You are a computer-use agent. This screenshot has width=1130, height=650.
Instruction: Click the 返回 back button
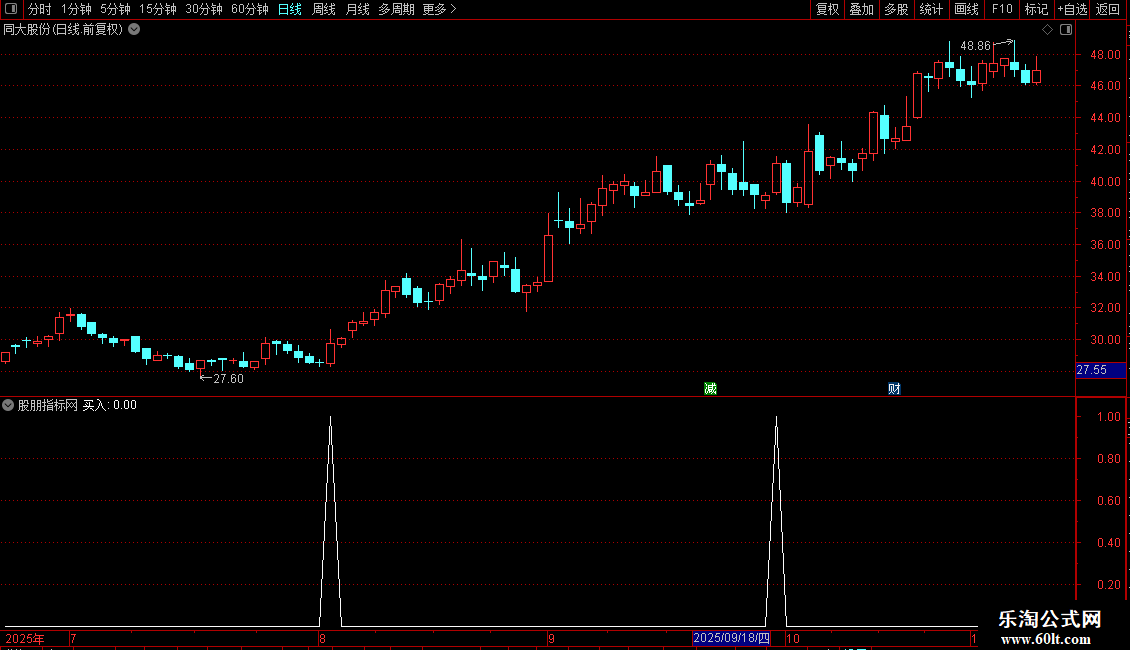(x=1108, y=9)
